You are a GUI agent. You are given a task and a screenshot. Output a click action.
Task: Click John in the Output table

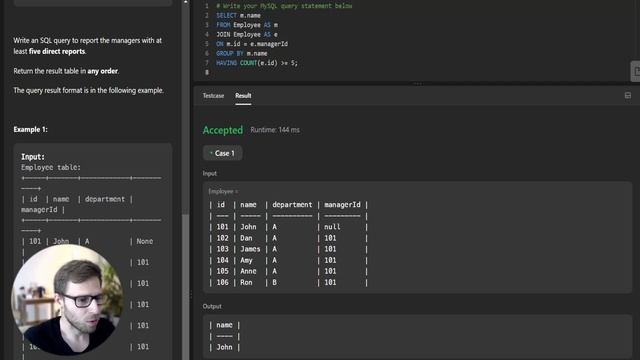point(224,347)
